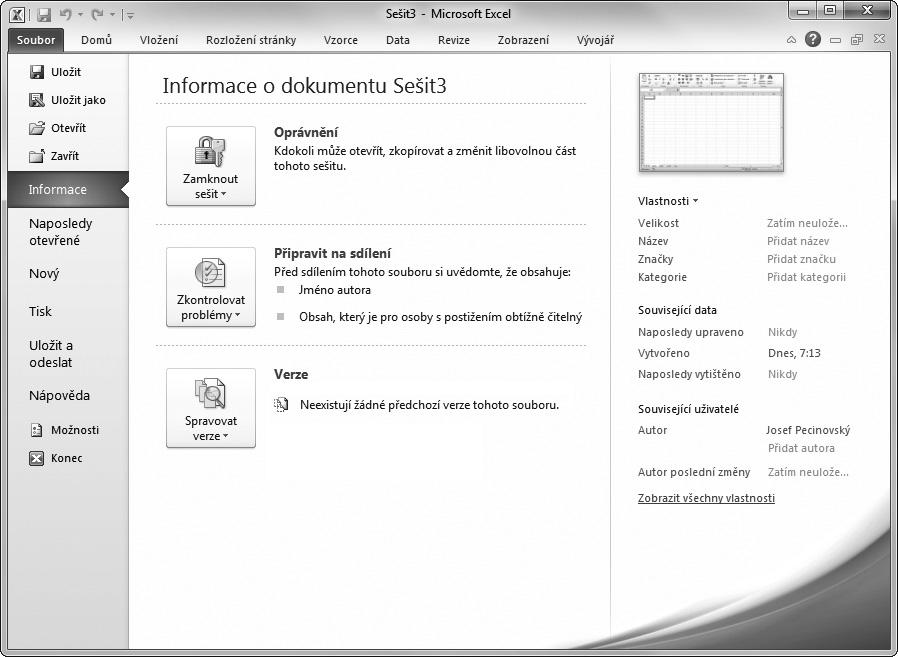The image size is (898, 657).
Task: Open the Zobrazení tab
Action: click(523, 40)
